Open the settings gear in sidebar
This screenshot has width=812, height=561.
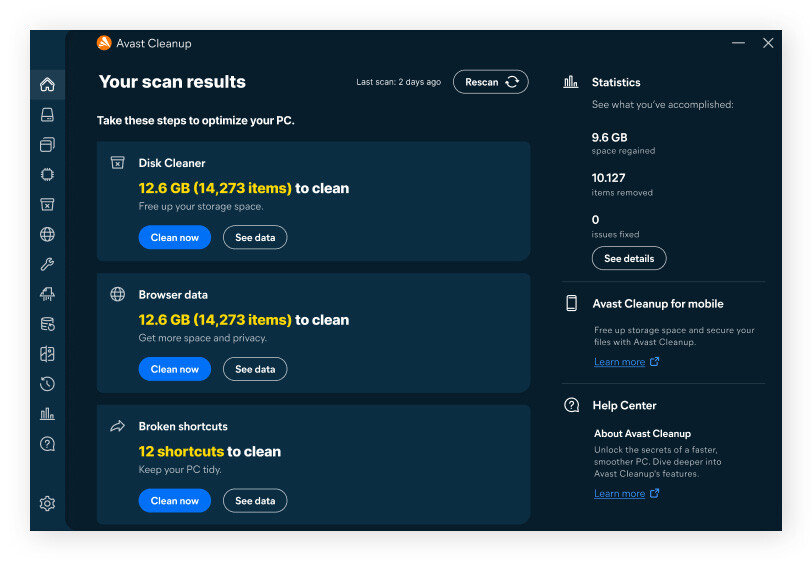click(x=47, y=504)
